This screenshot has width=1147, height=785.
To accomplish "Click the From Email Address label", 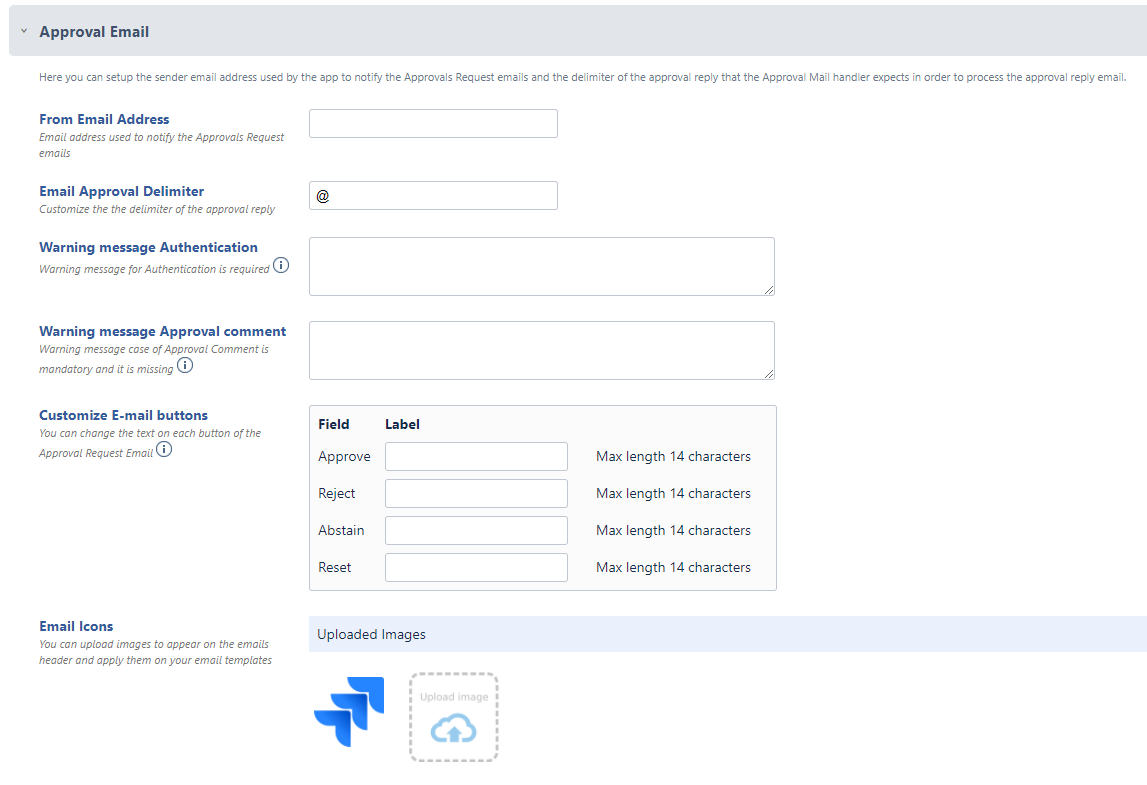I will (104, 119).
